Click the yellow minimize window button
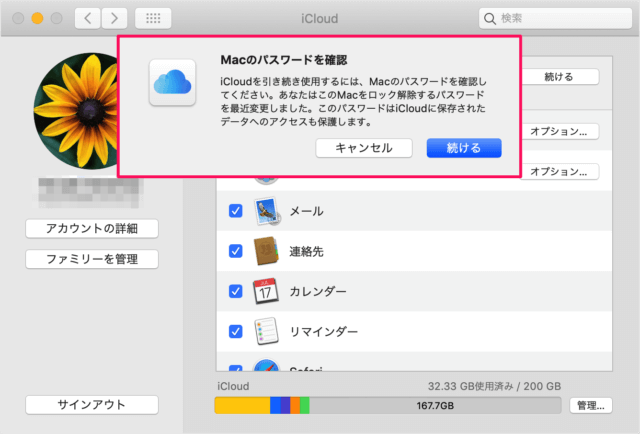The height and width of the screenshot is (434, 640). pyautogui.click(x=37, y=18)
